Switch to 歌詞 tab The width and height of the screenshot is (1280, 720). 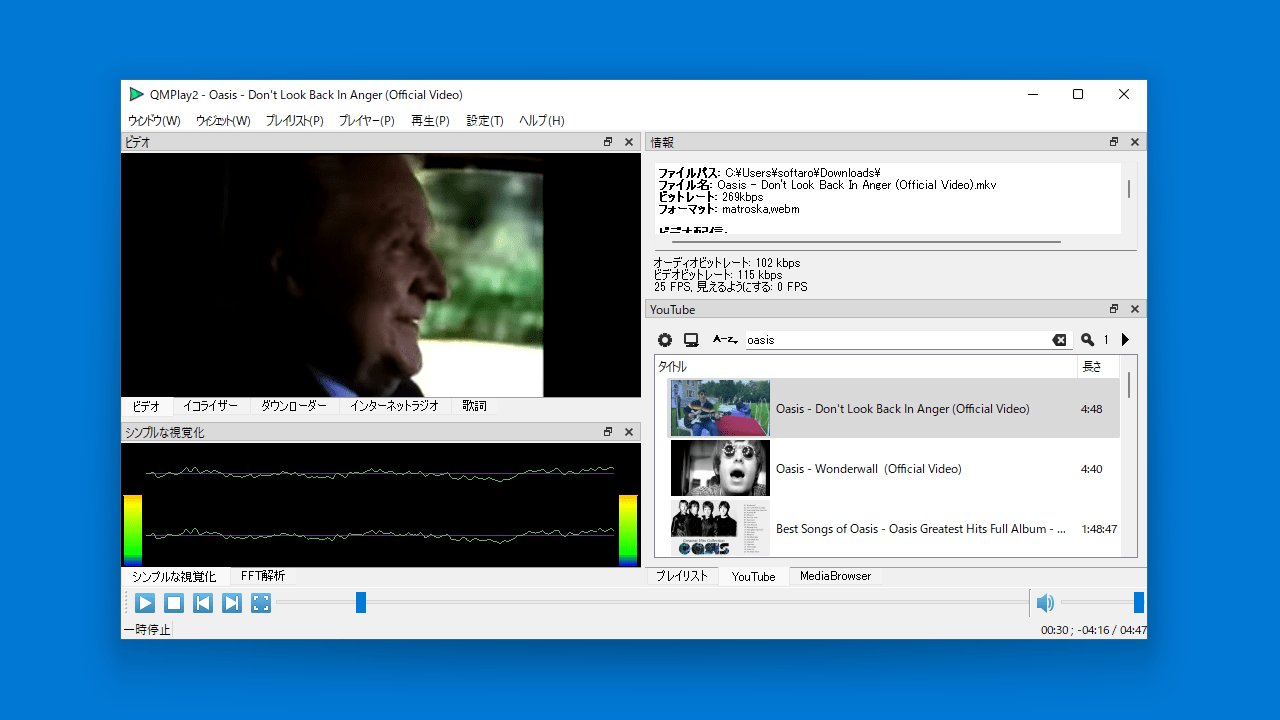click(x=474, y=406)
